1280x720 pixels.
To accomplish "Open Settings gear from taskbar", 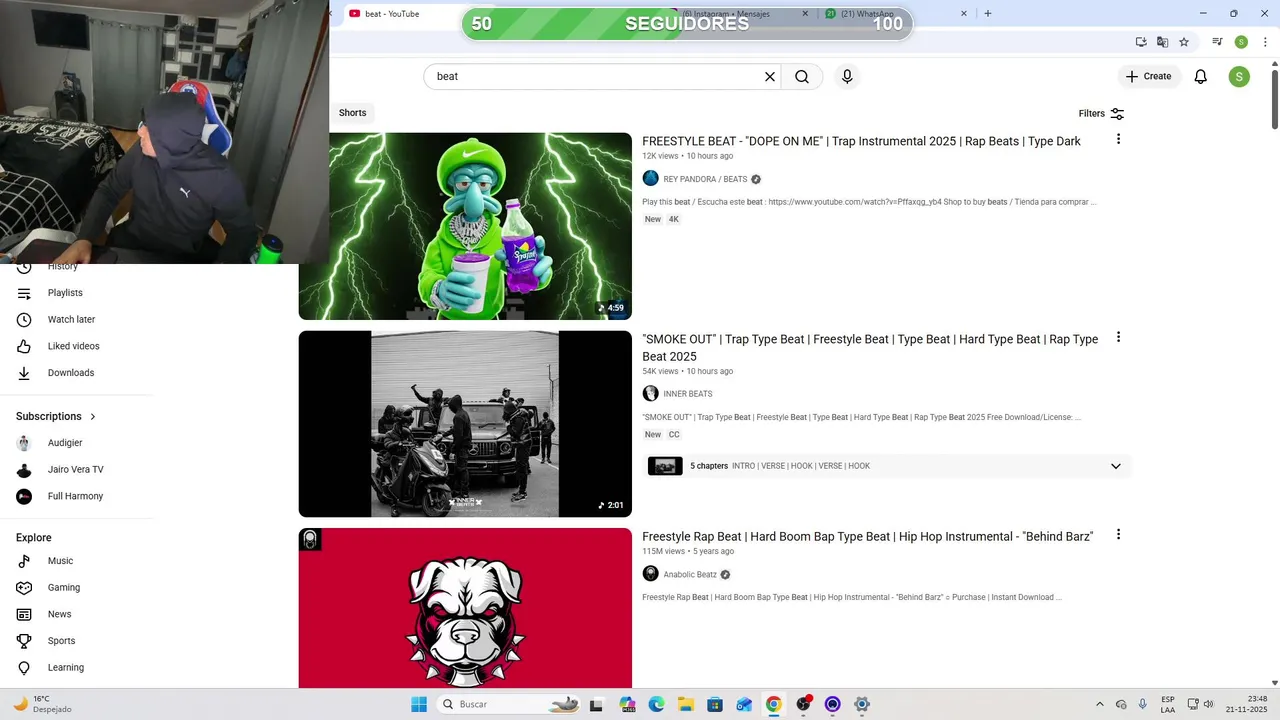I will [862, 704].
